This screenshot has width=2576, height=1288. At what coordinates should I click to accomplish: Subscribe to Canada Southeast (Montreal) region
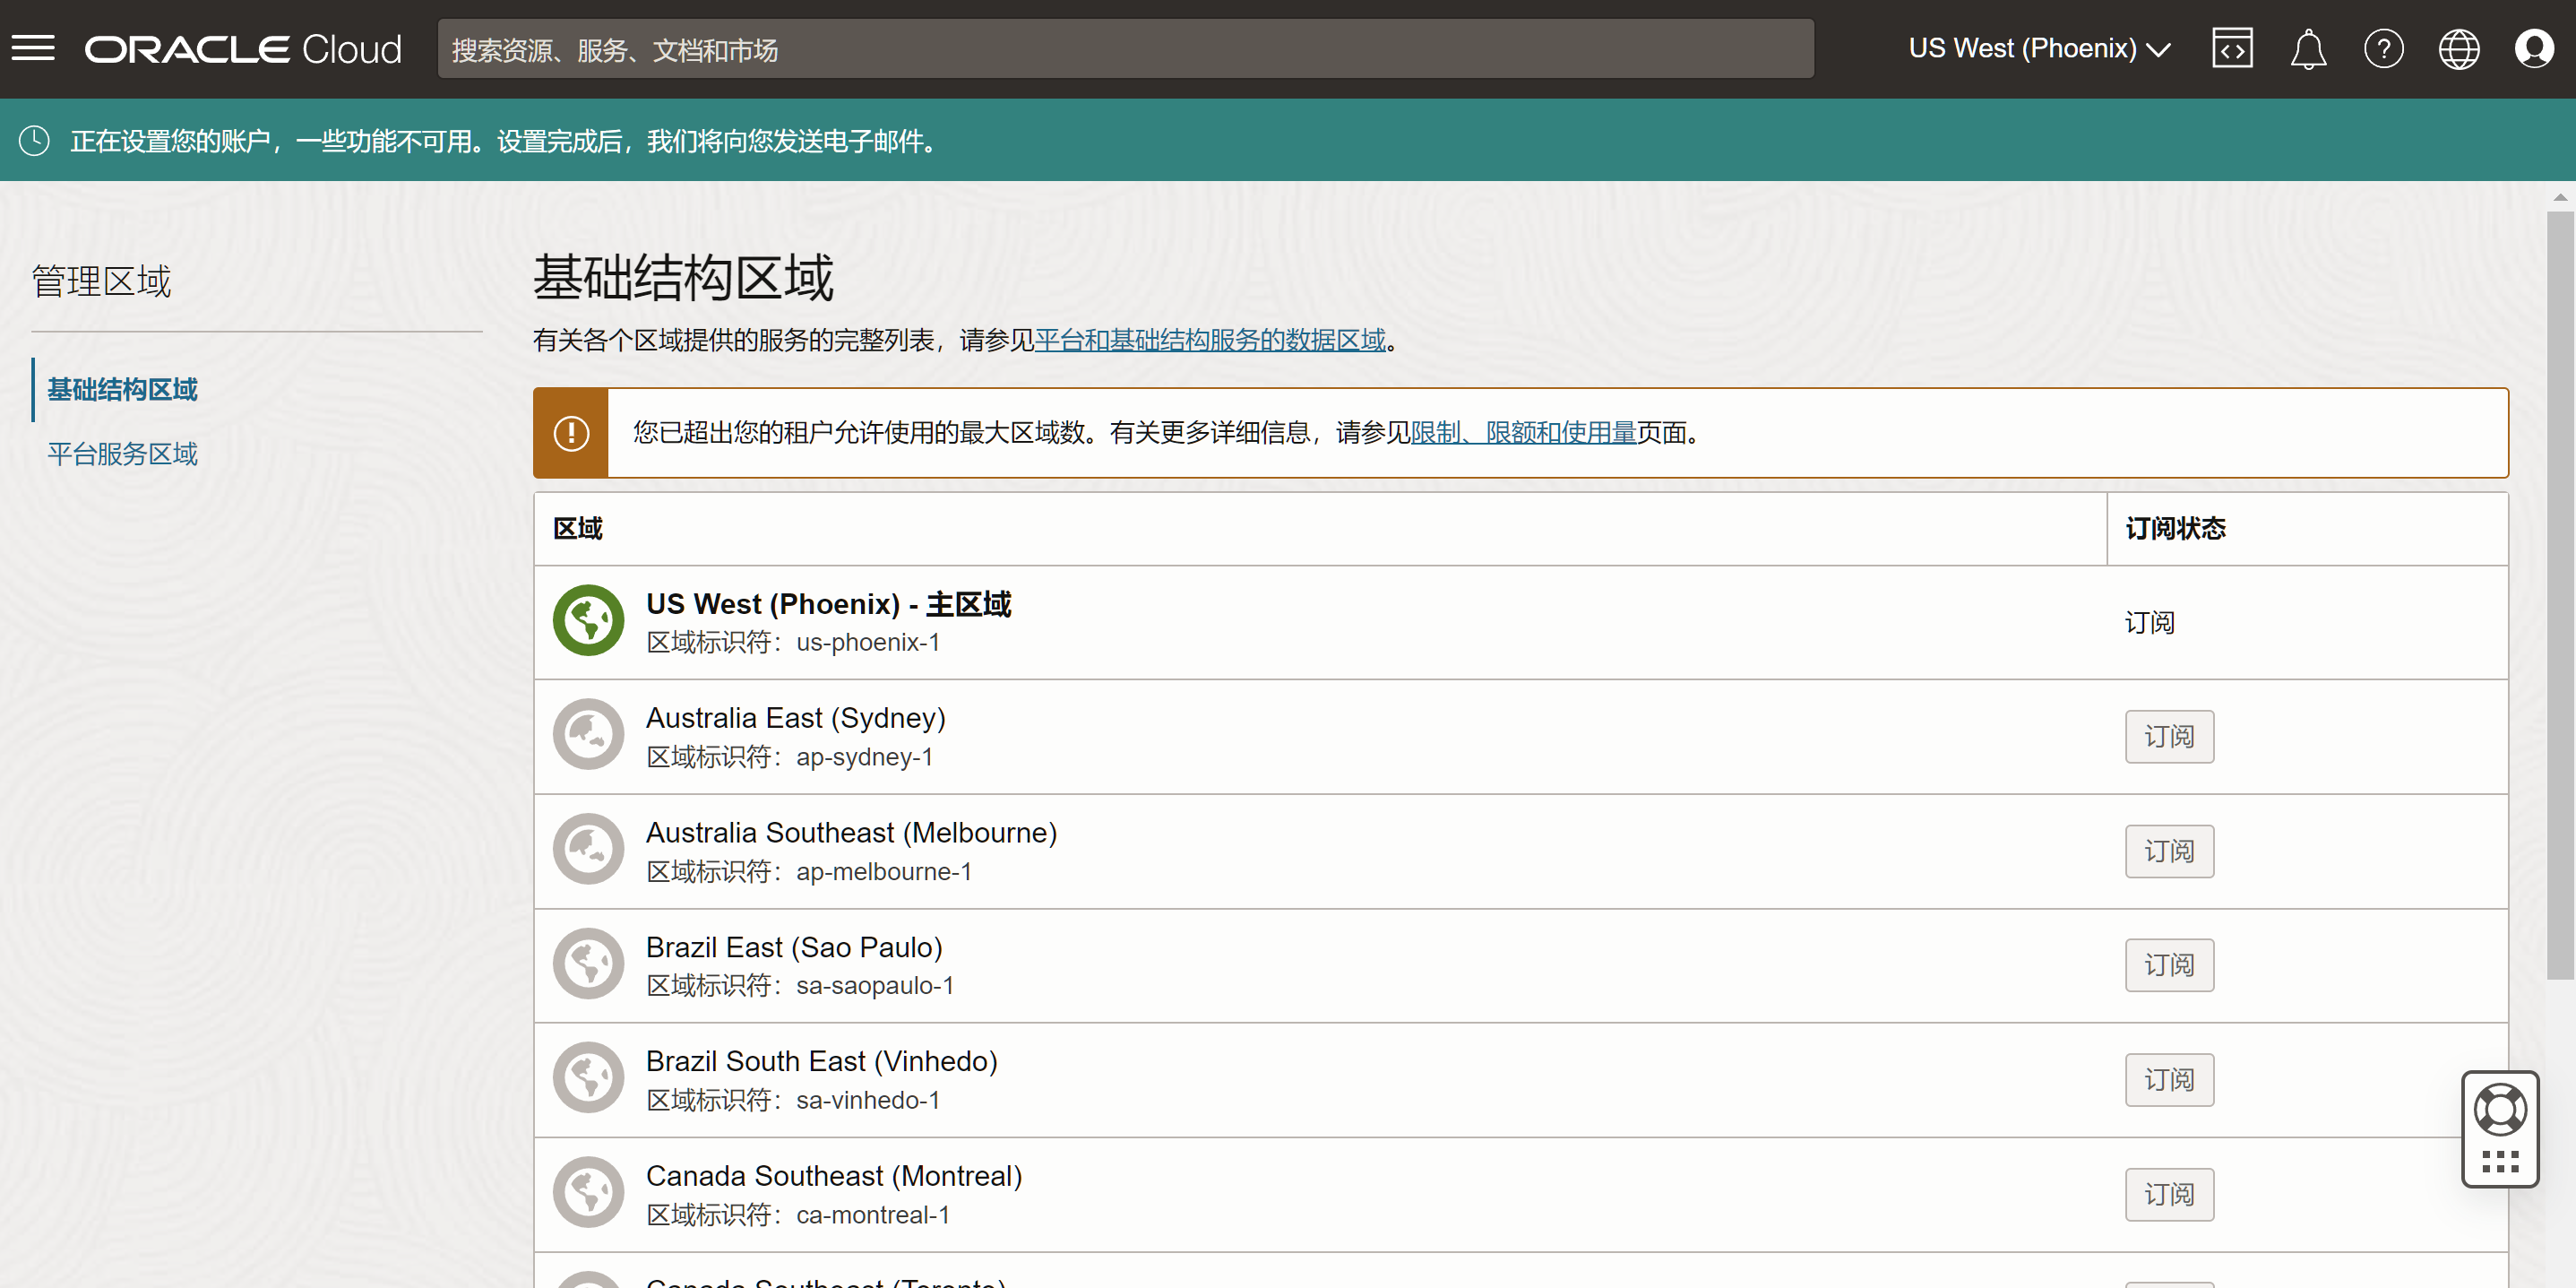click(2168, 1194)
